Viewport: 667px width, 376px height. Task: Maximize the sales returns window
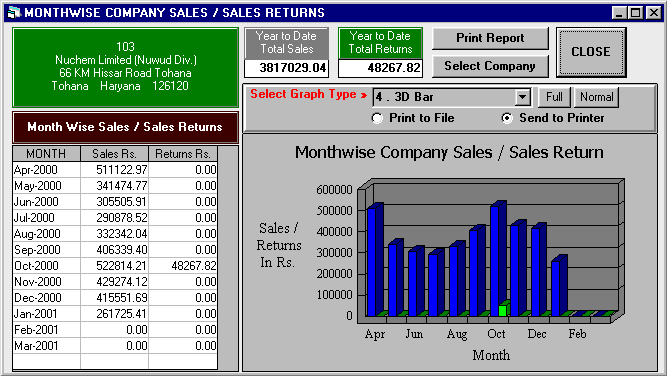(636, 13)
